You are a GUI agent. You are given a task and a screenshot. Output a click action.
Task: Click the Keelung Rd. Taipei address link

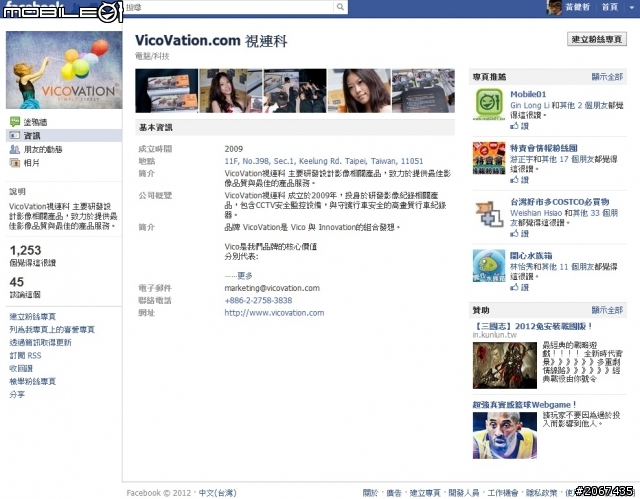click(324, 161)
